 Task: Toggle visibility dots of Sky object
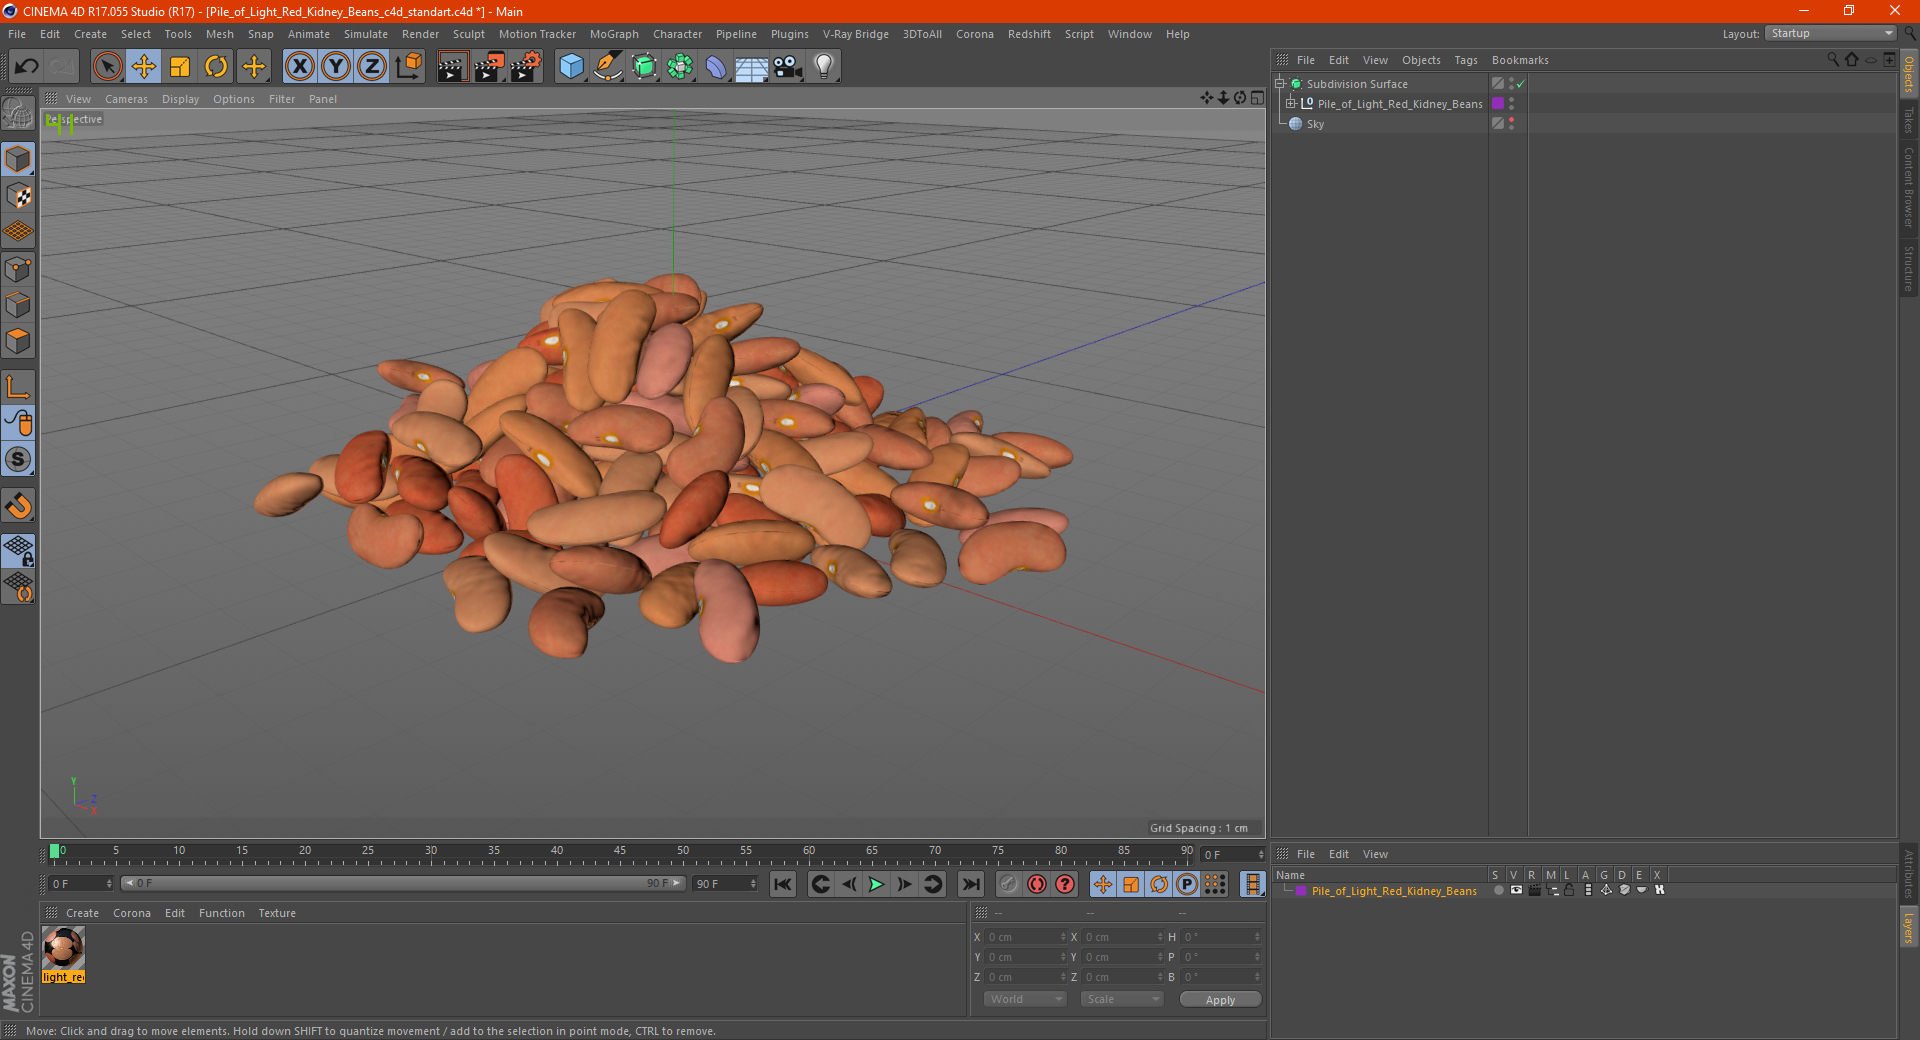pos(1511,124)
